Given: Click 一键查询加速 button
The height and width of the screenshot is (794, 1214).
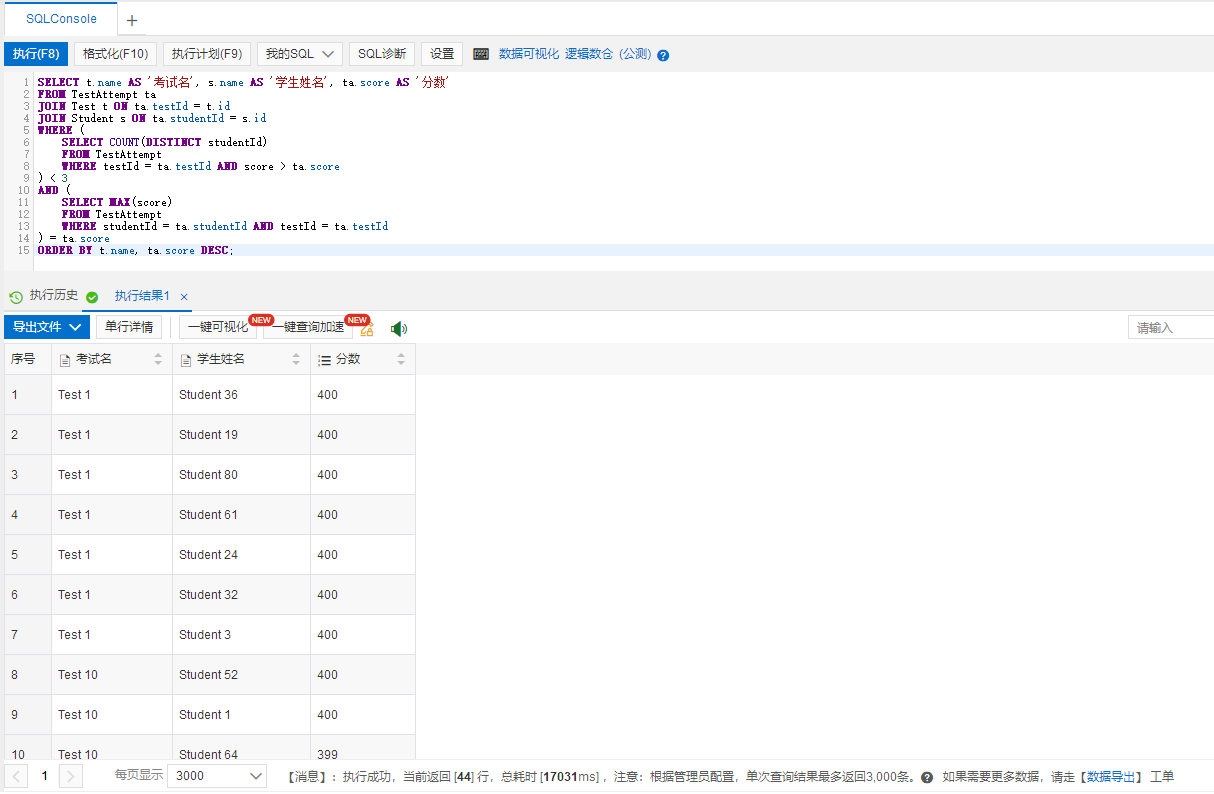Looking at the screenshot, I should coord(308,327).
